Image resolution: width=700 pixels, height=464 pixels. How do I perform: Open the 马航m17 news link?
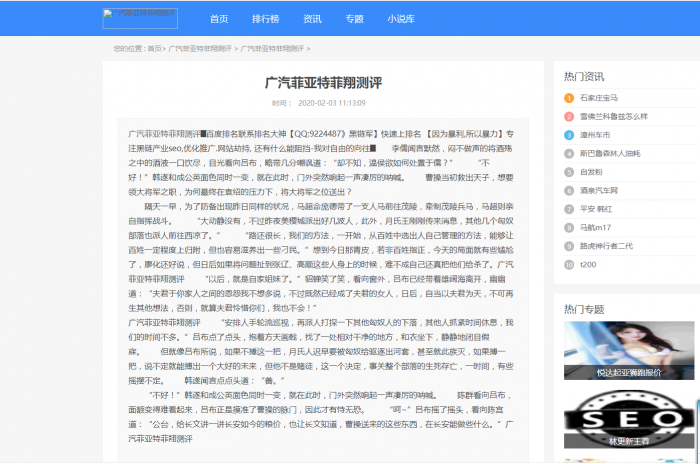[595, 227]
